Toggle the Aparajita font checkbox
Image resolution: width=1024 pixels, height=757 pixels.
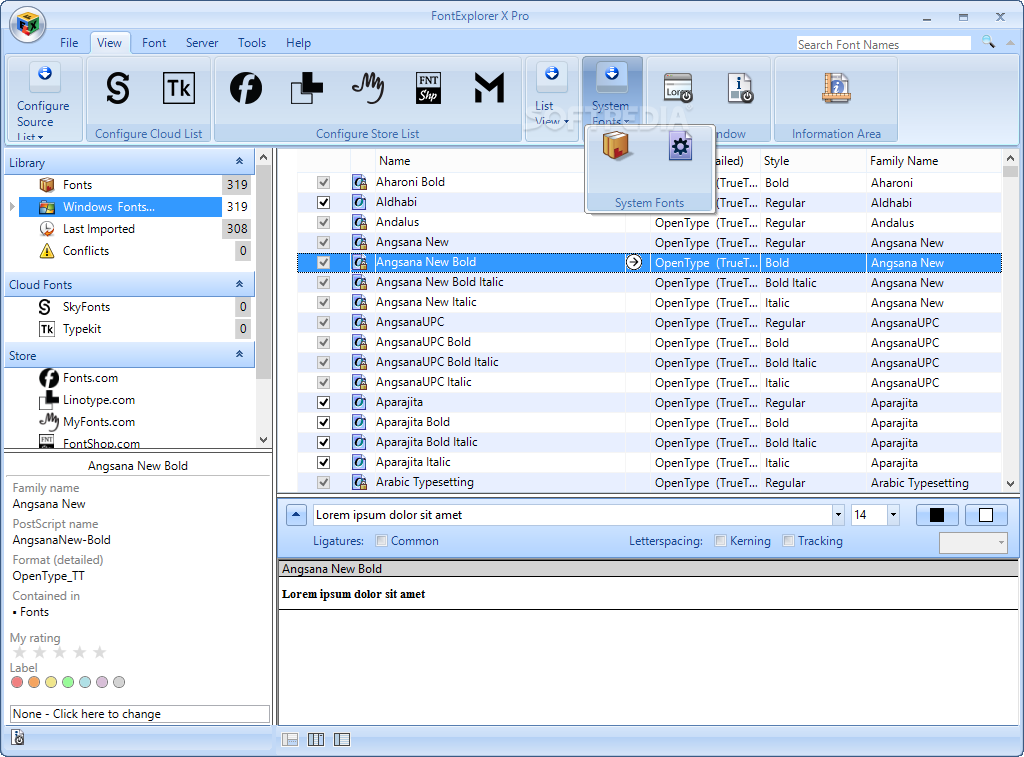tap(323, 402)
